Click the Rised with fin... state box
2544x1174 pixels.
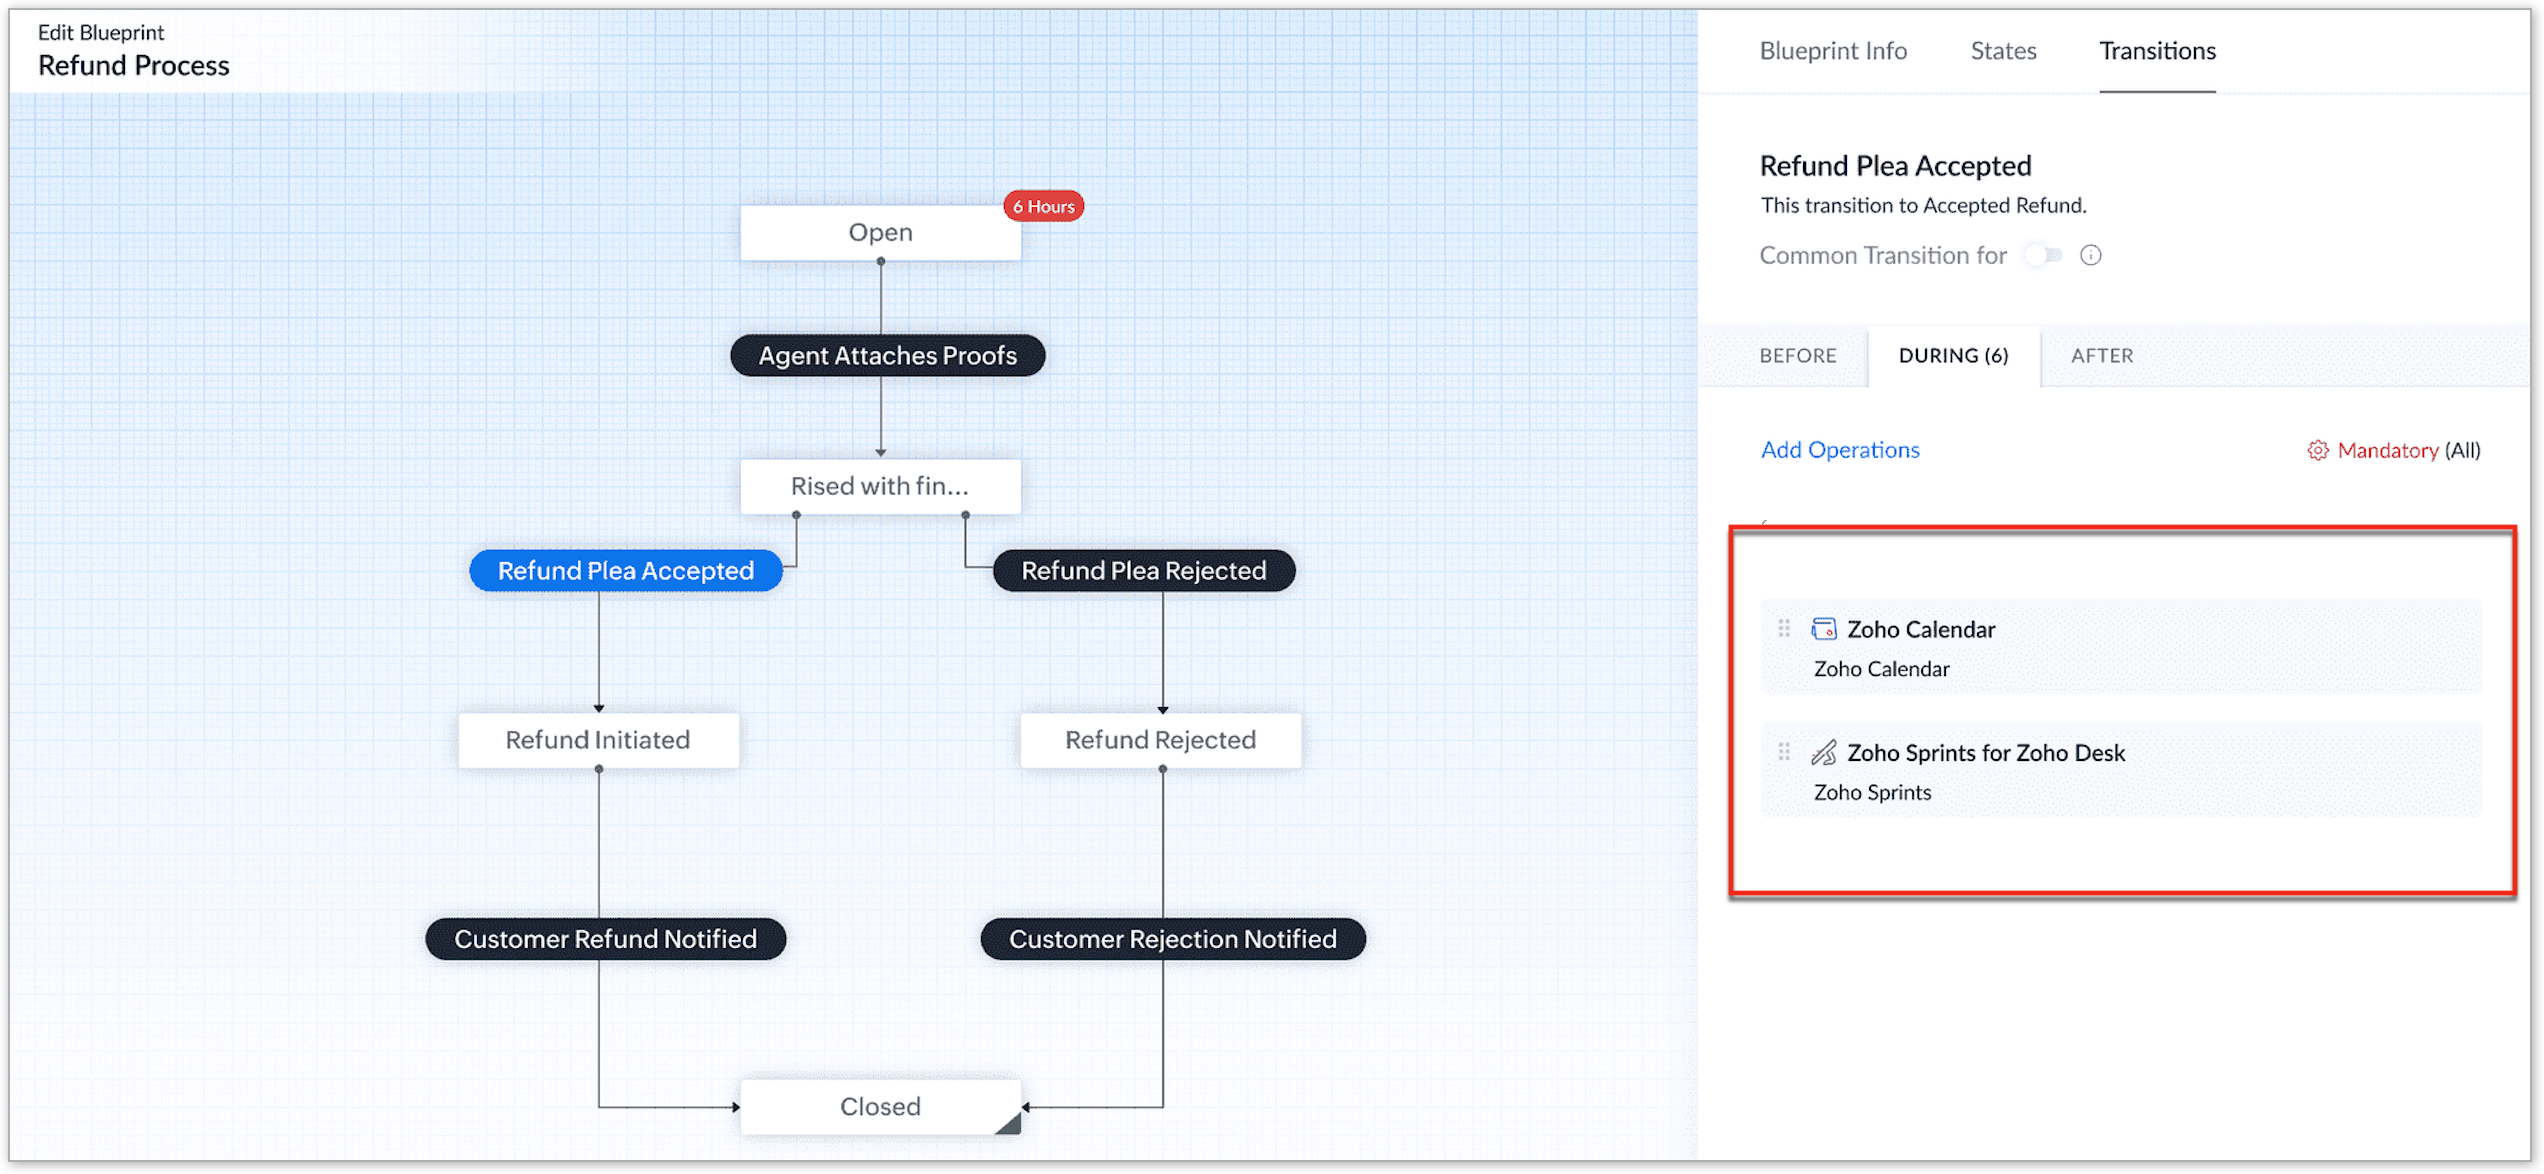click(x=880, y=486)
